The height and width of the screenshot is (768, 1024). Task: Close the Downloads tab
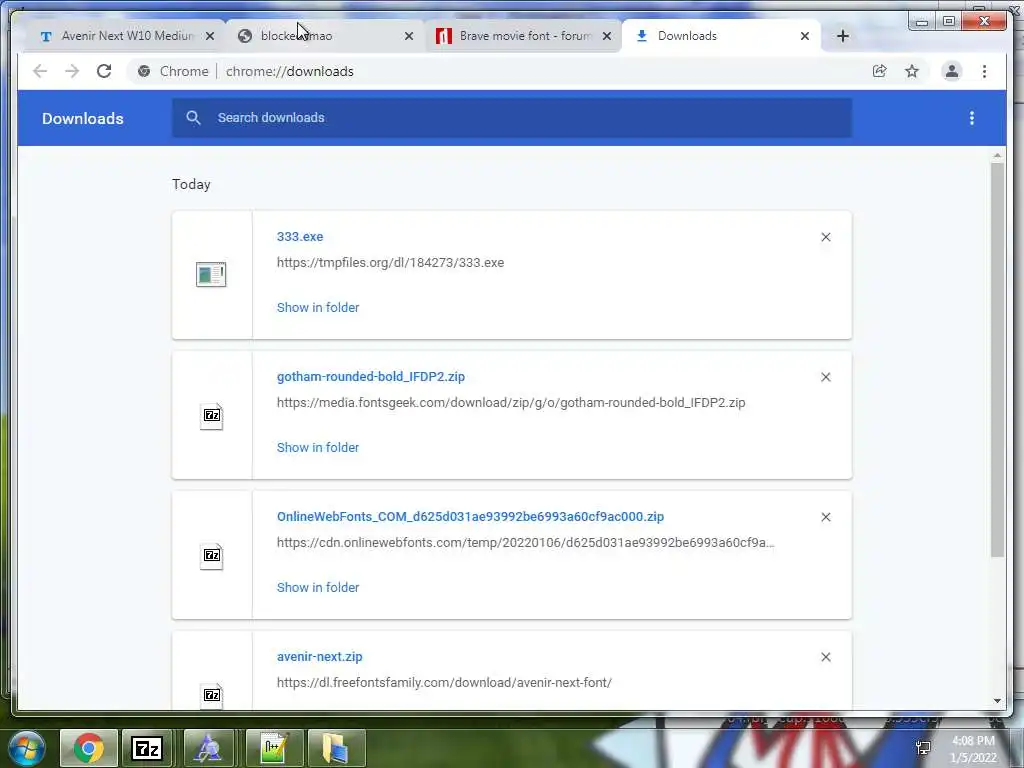coord(805,36)
